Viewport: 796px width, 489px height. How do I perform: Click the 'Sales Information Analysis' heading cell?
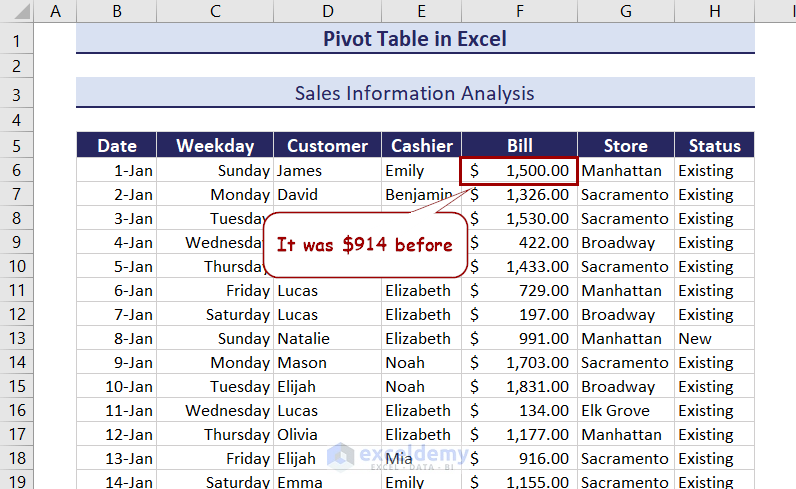(415, 93)
